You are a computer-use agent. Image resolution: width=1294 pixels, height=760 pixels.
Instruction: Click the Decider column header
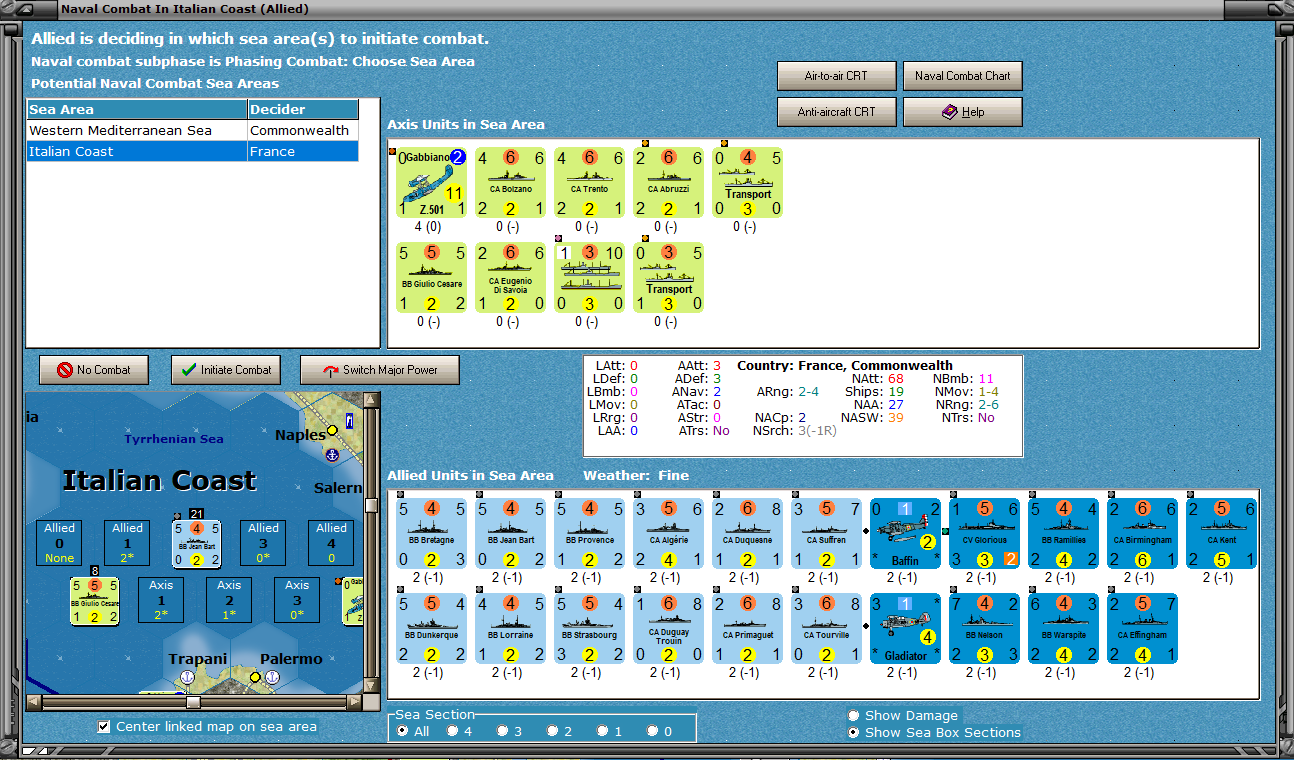click(x=303, y=110)
